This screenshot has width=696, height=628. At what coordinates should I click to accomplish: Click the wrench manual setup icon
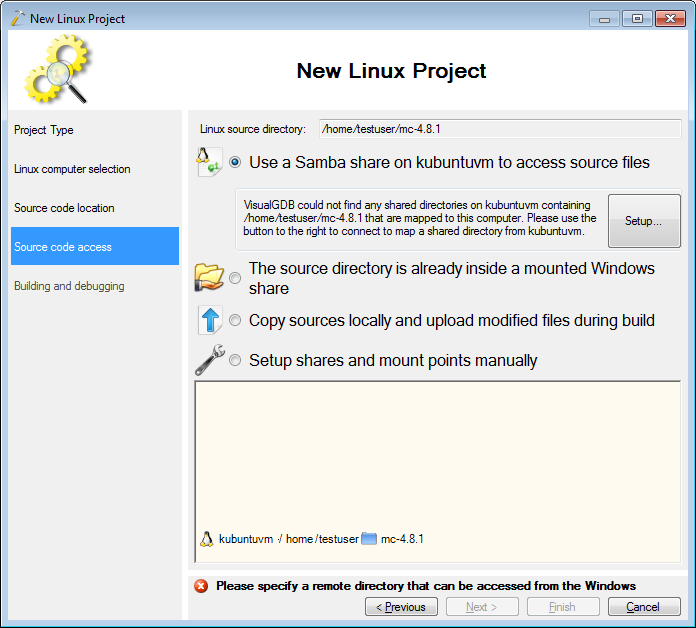click(x=210, y=360)
